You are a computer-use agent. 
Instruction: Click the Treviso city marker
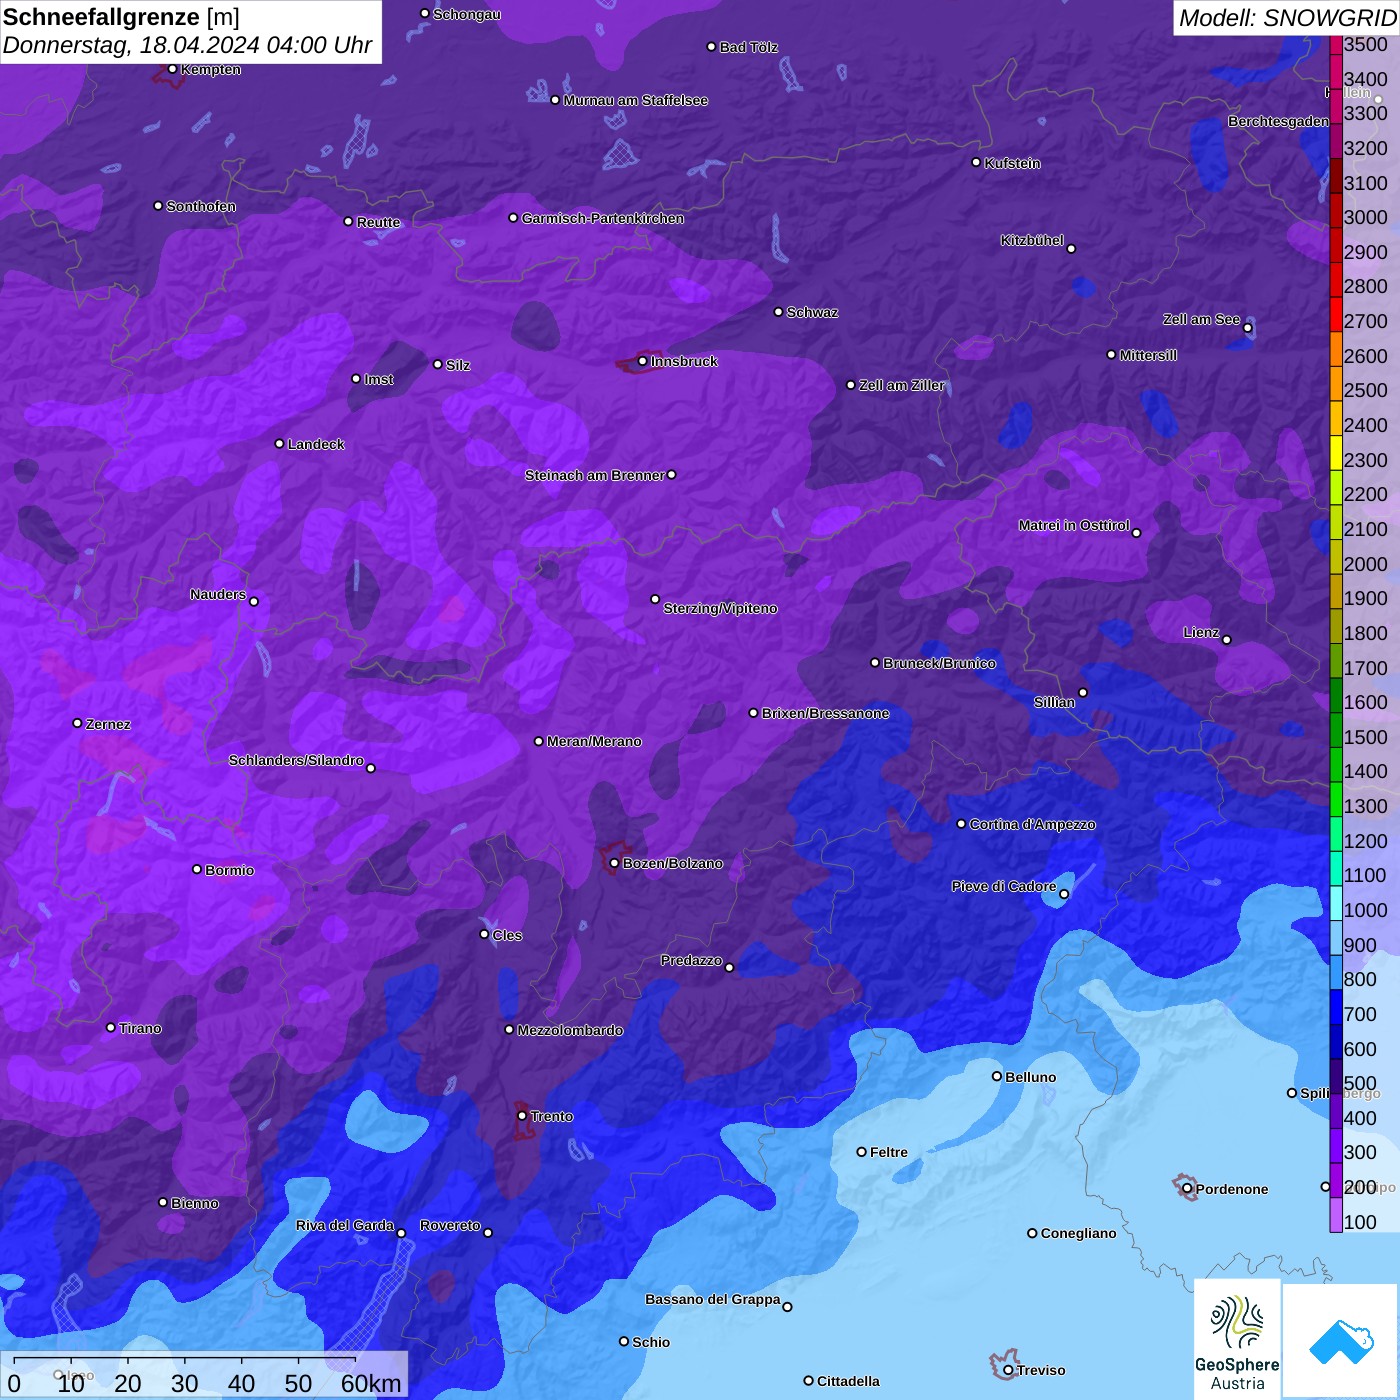[x=1008, y=1370]
